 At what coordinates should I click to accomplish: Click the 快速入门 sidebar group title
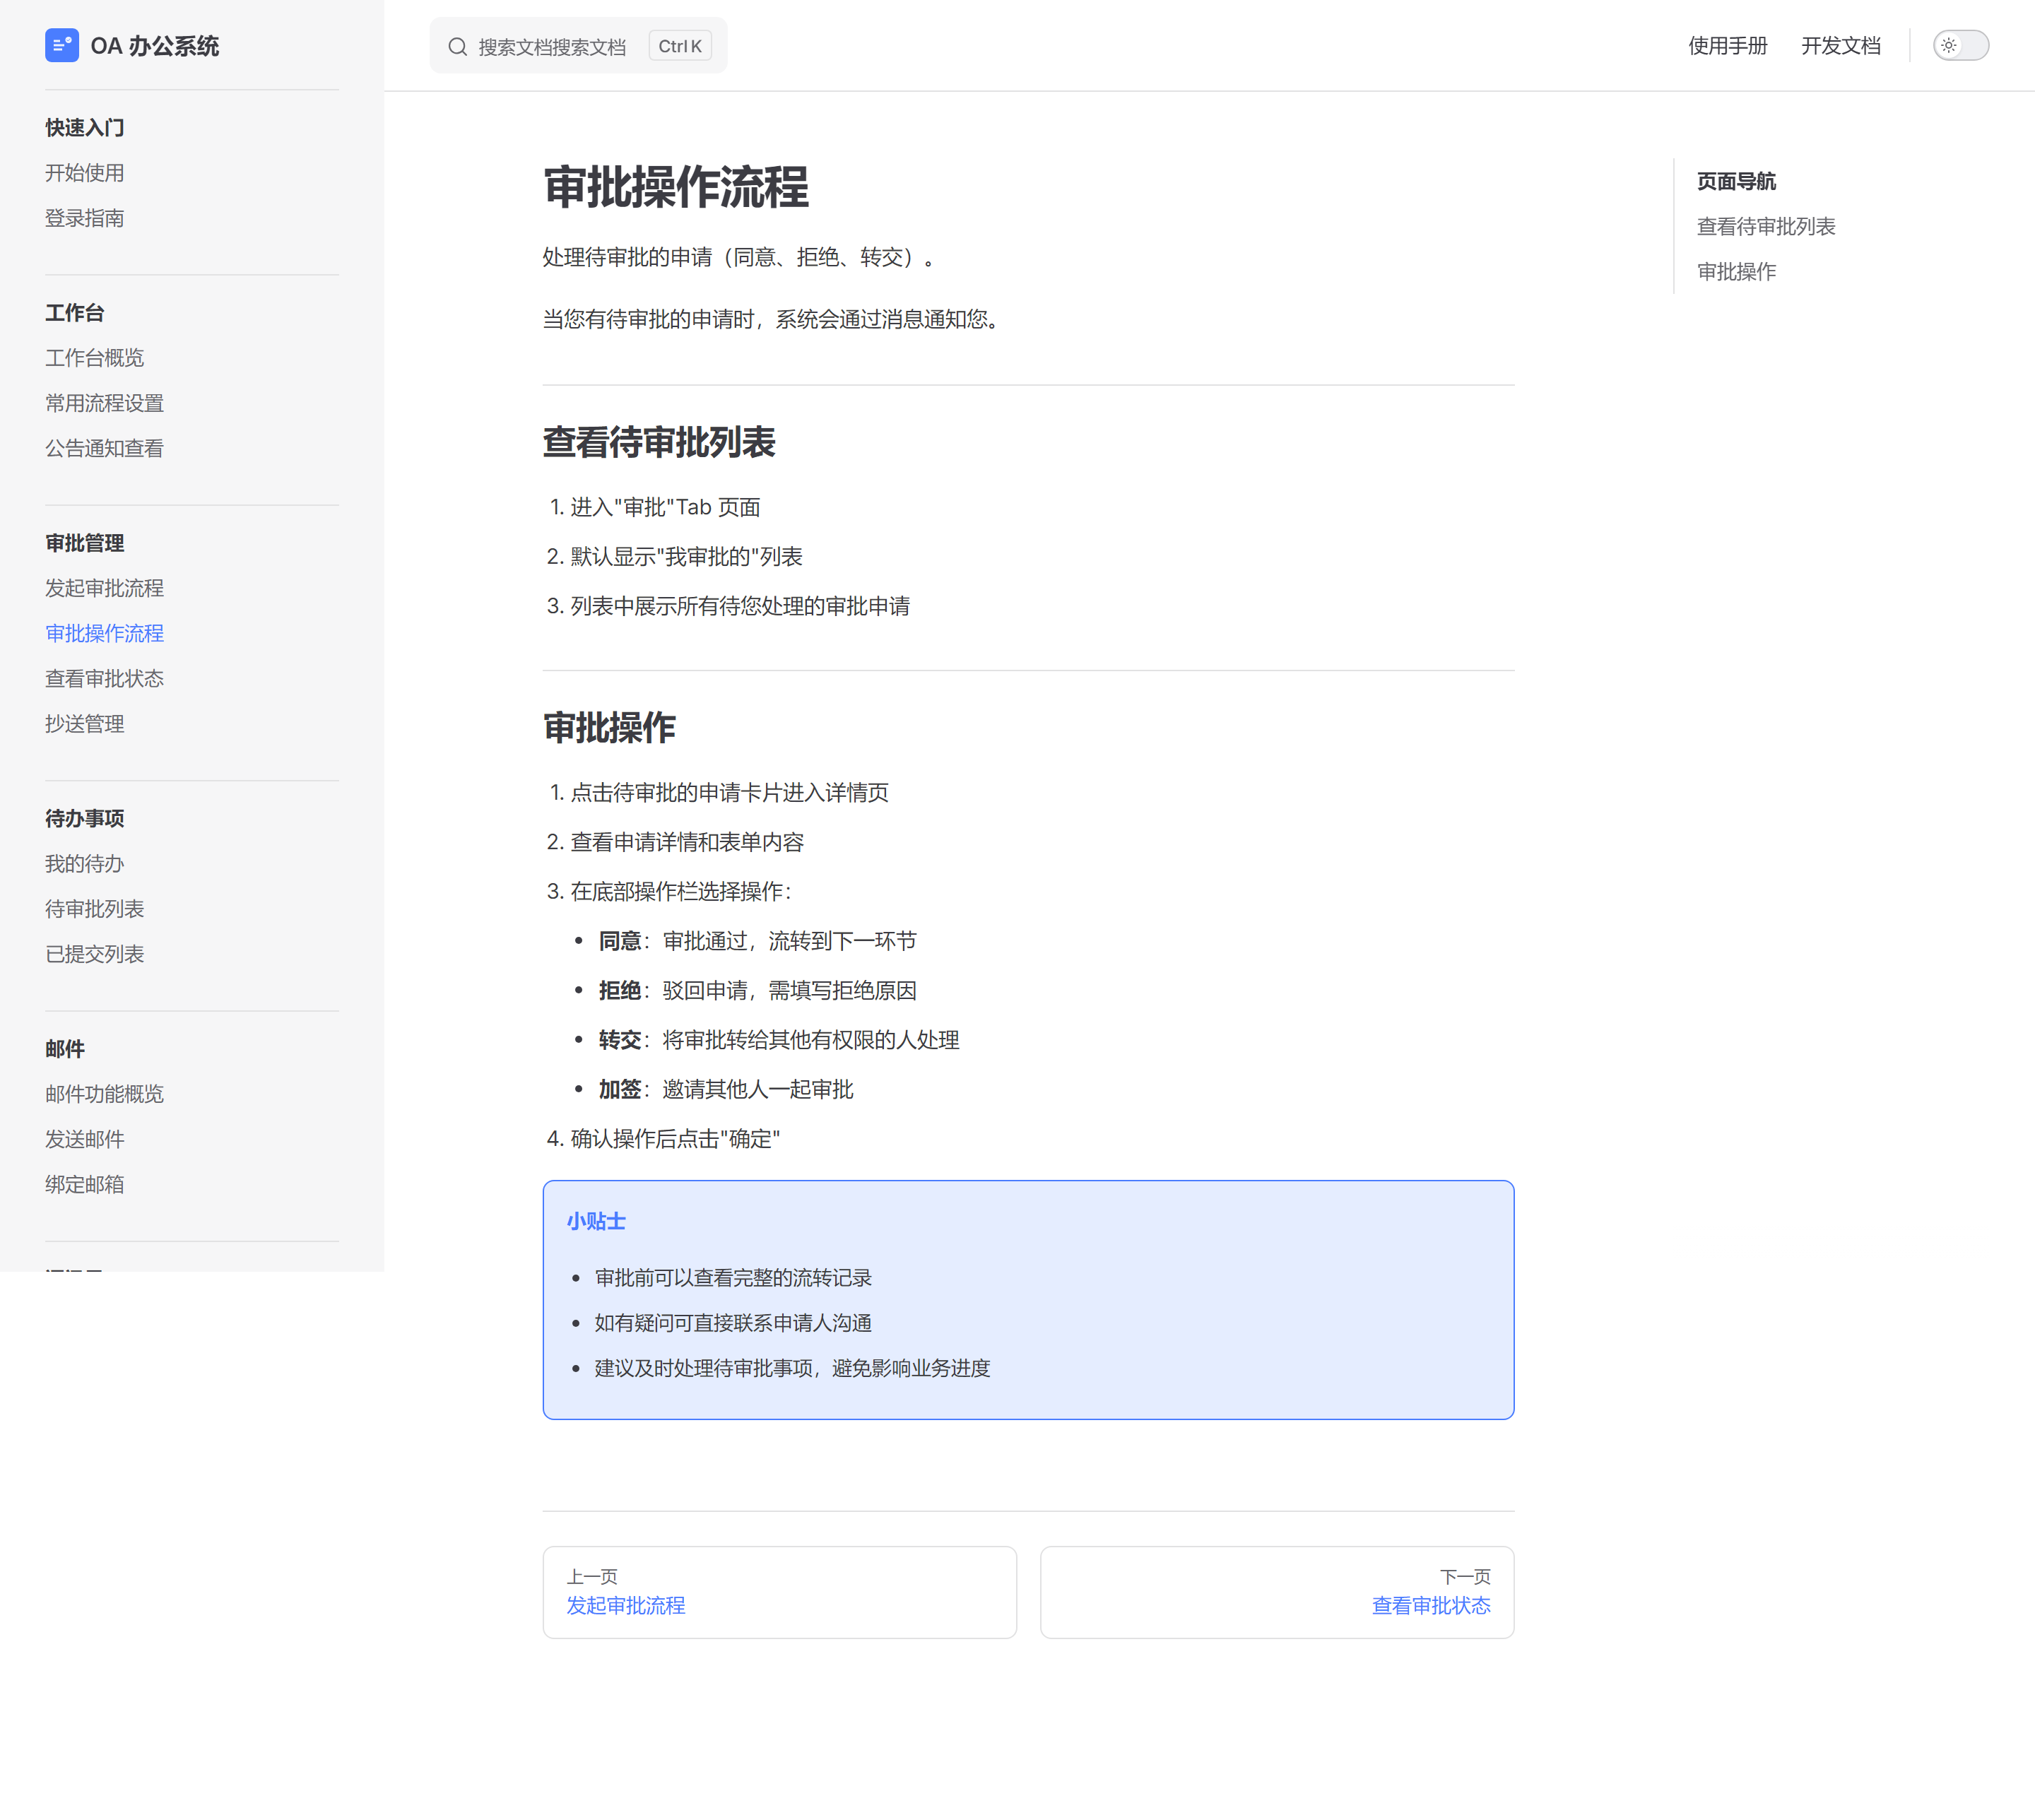(x=84, y=127)
